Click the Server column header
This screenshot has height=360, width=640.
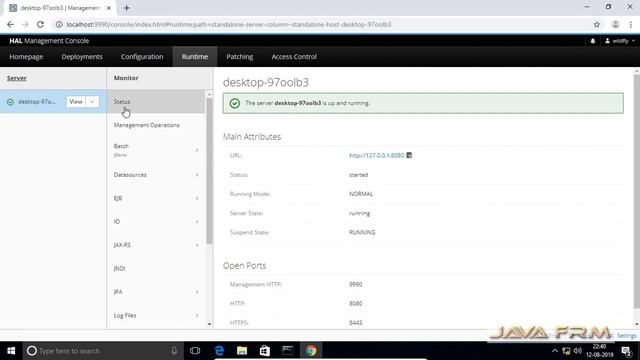point(17,78)
